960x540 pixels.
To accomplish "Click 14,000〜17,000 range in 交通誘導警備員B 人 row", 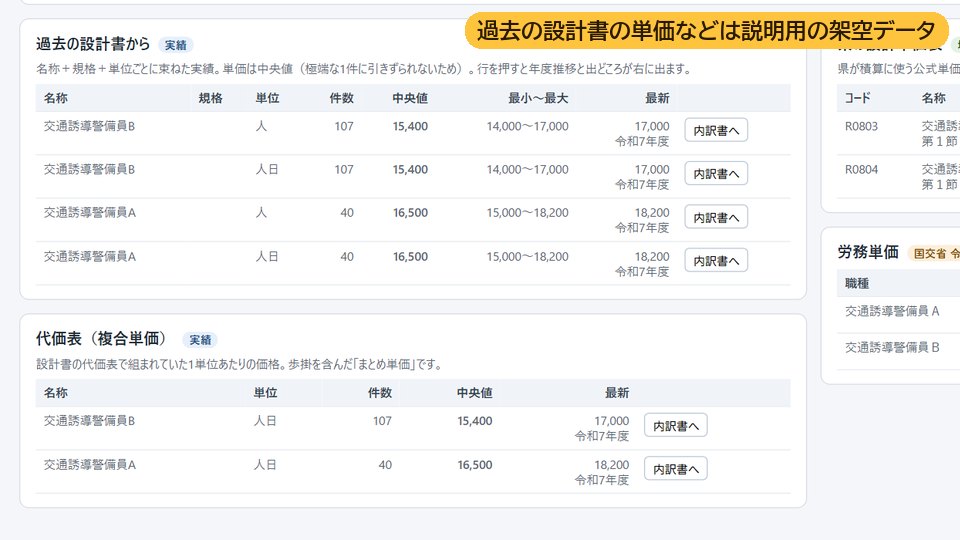I will [527, 126].
